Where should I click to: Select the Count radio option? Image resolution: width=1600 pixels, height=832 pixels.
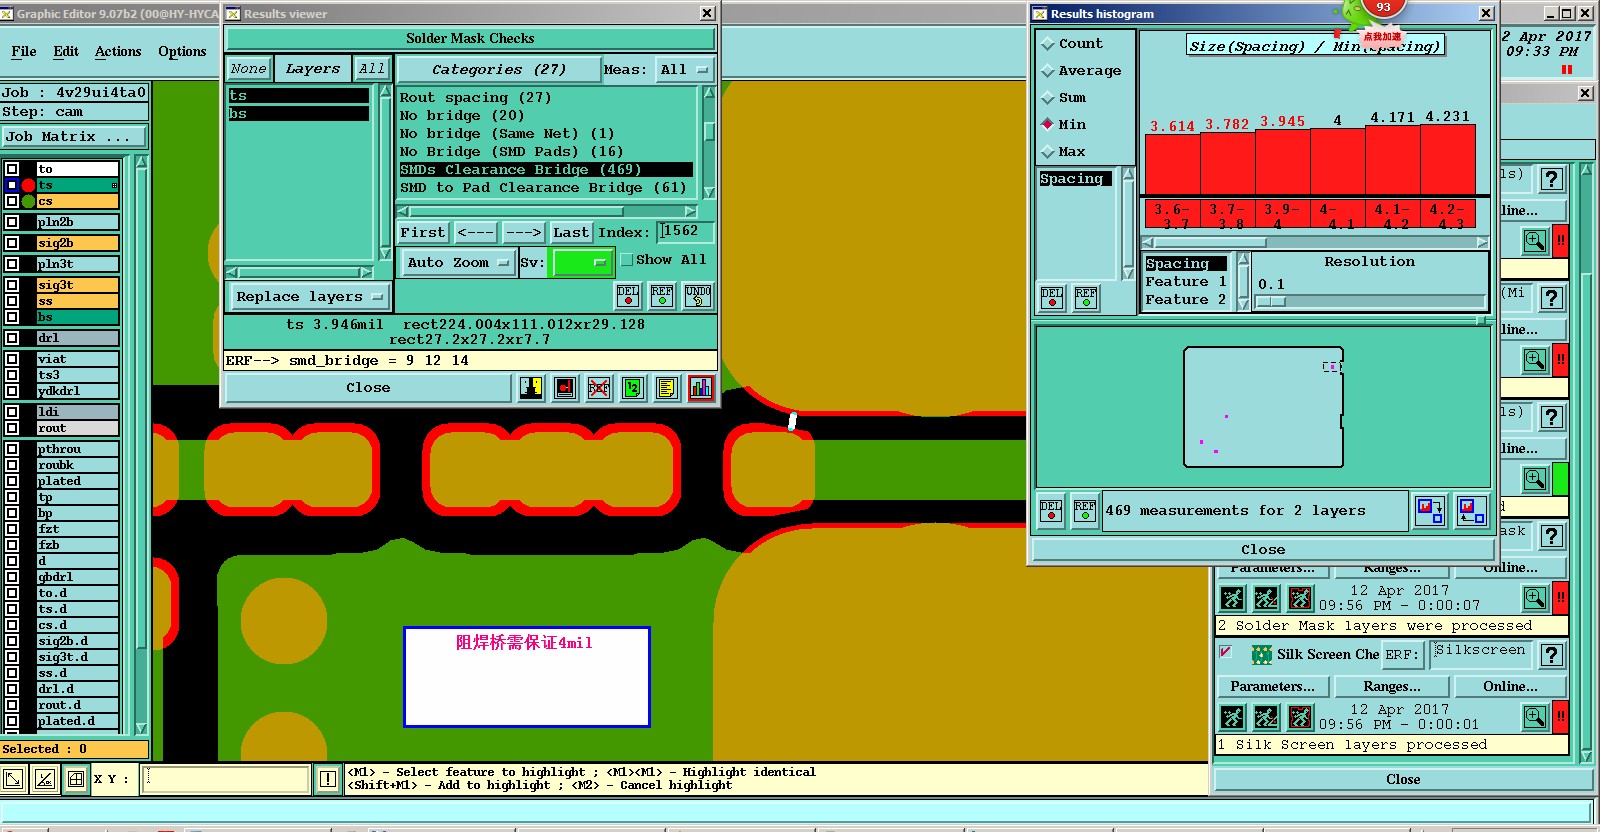tap(1048, 44)
